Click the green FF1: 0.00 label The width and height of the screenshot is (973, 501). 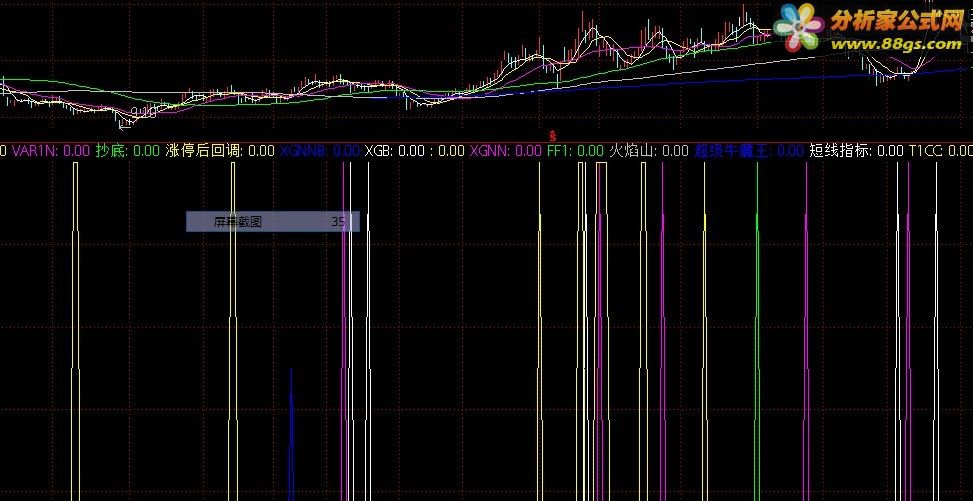pyautogui.click(x=575, y=151)
